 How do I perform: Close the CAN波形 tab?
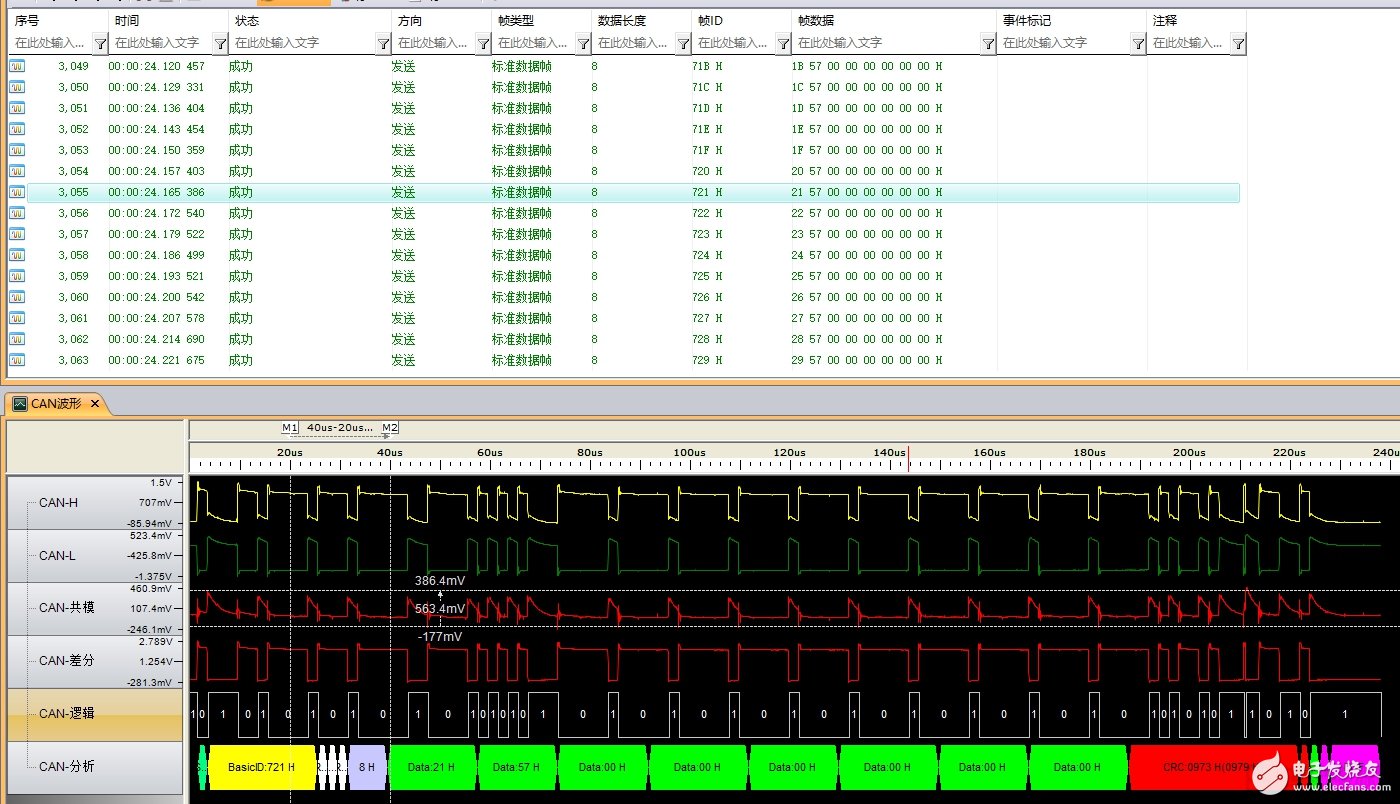pyautogui.click(x=95, y=404)
